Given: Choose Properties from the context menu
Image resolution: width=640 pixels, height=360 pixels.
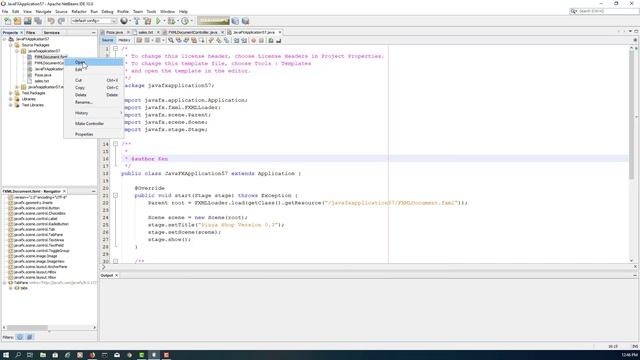Looking at the screenshot, I should click(93, 134).
